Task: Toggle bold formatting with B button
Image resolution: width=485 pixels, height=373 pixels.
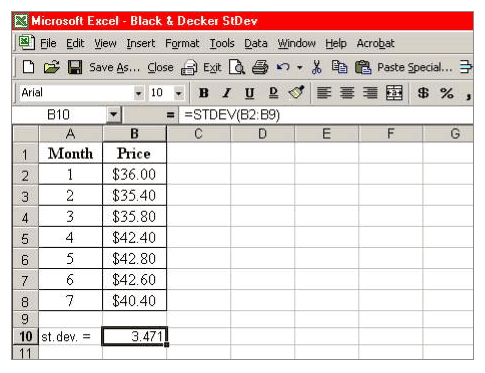Action: pyautogui.click(x=204, y=93)
